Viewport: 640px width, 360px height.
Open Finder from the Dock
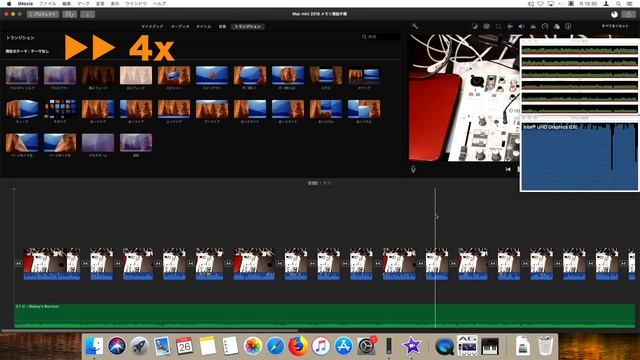94,346
